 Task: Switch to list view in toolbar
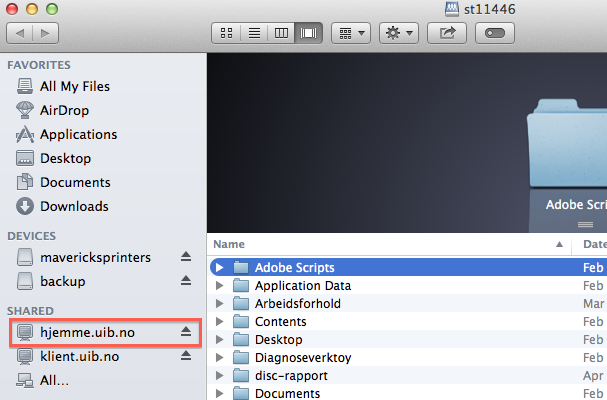coord(254,33)
